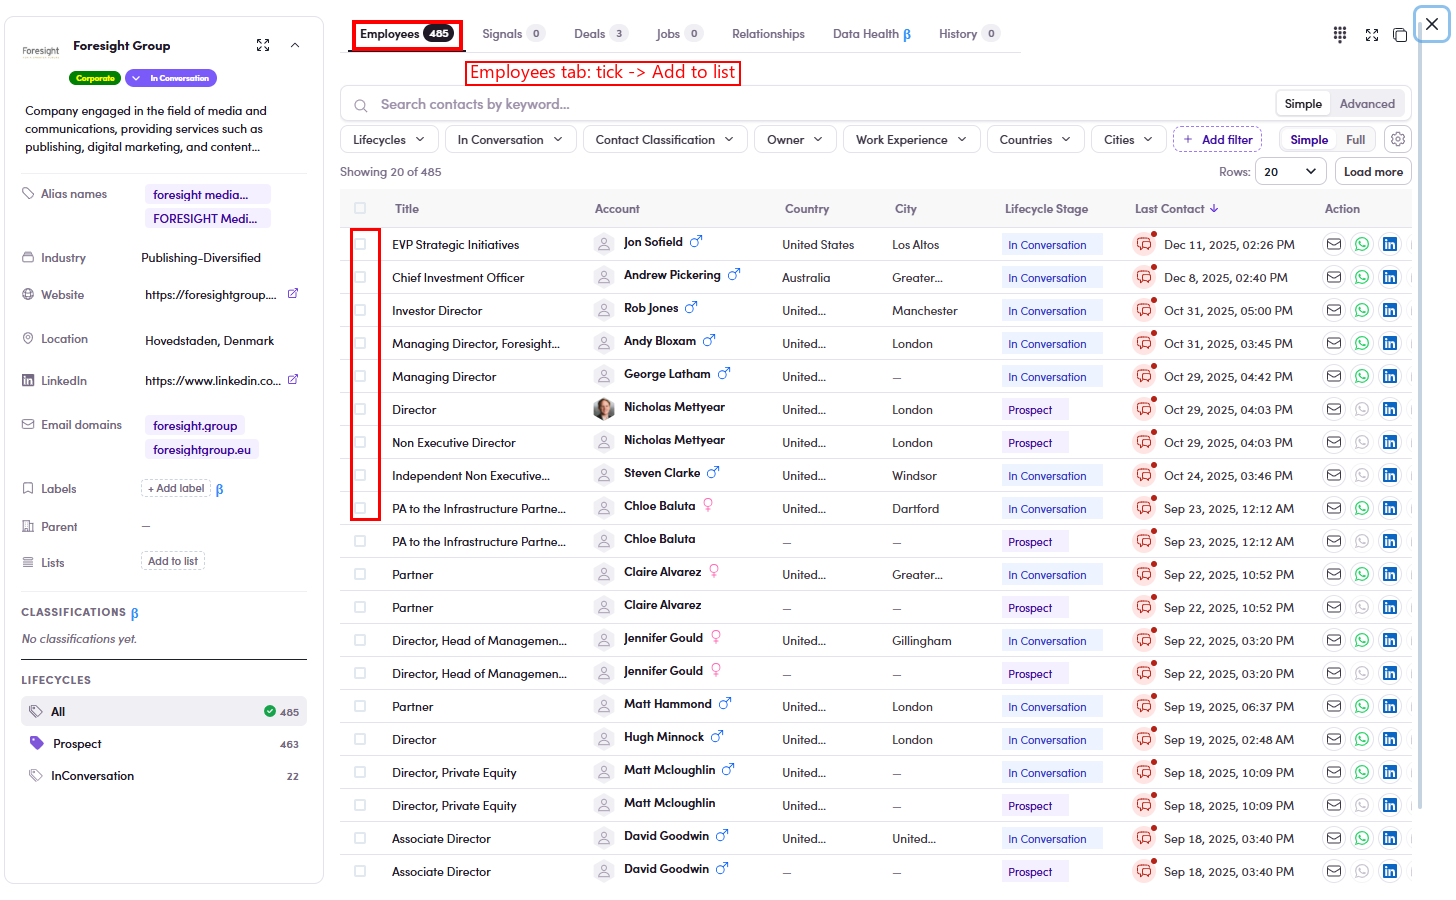1456x900 pixels.
Task: Click WhatsApp icon in Sep 18, 2025, 03:40 PM In Conversation row
Action: (x=1362, y=838)
